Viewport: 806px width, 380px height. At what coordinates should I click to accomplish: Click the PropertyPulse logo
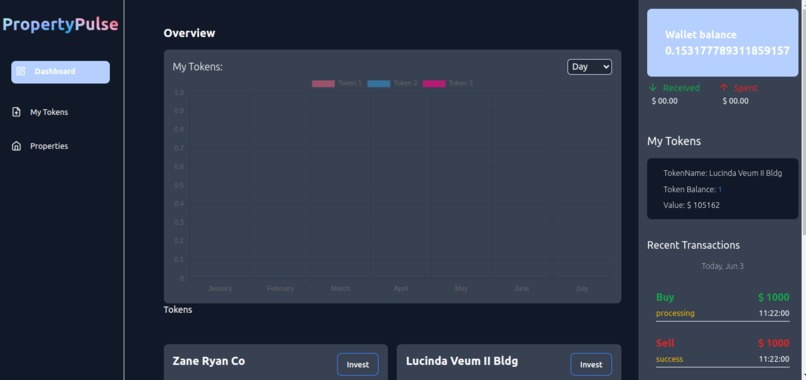(x=60, y=24)
